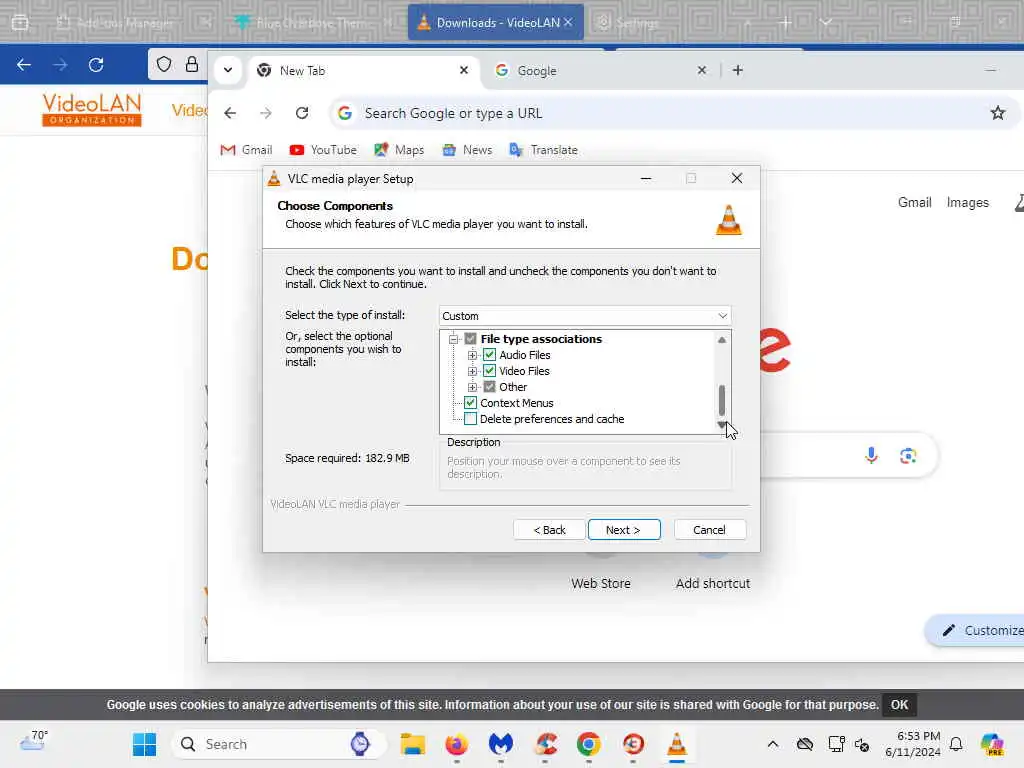Open Translate bookmark
This screenshot has height=768, width=1024.
(543, 150)
